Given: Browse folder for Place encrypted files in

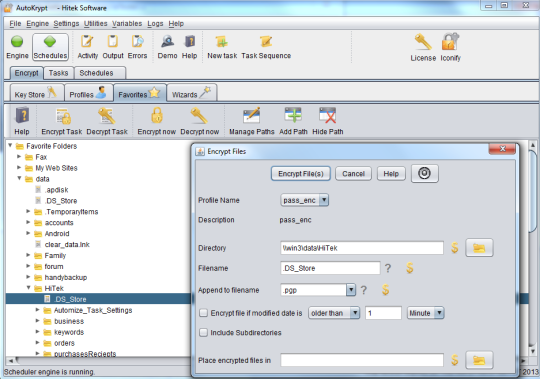Looking at the screenshot, I should click(x=479, y=360).
